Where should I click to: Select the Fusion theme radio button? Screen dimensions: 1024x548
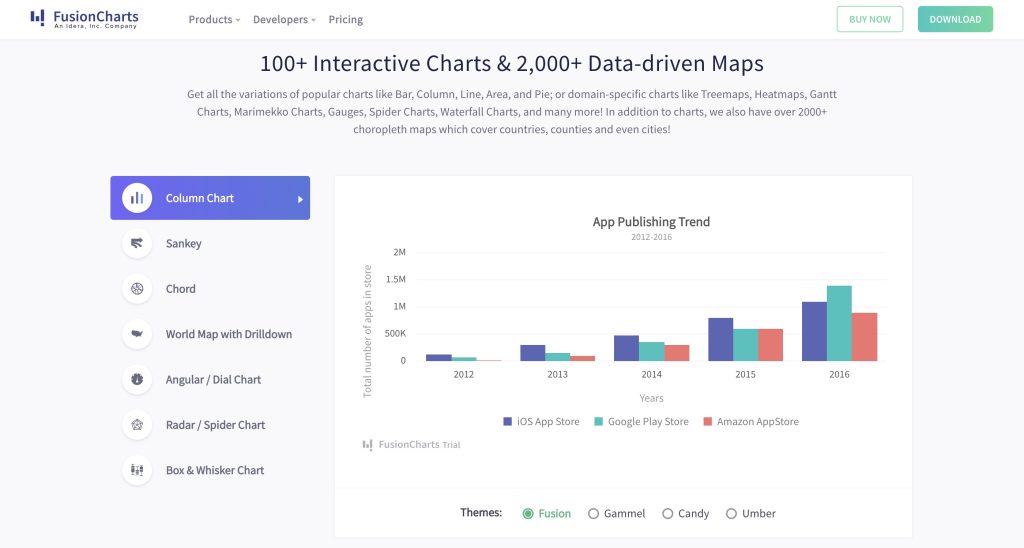tap(528, 513)
